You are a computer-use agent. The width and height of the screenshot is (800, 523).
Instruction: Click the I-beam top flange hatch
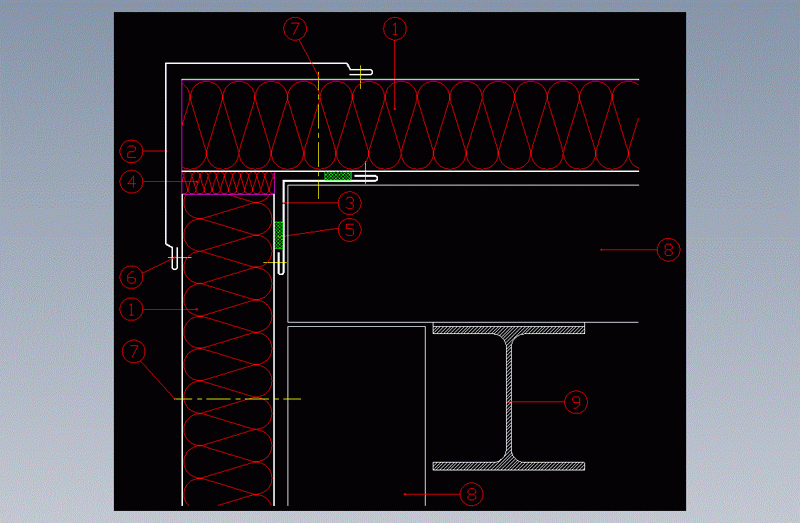[508, 328]
